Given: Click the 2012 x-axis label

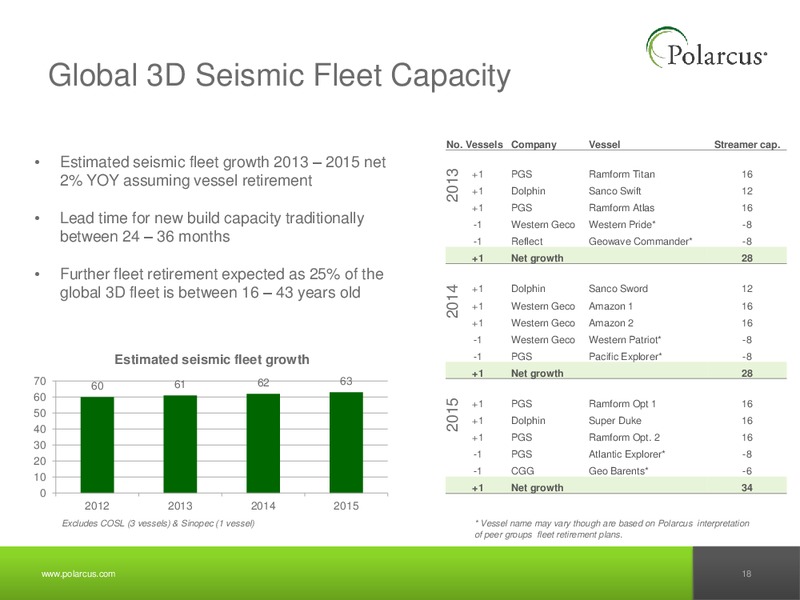Looking at the screenshot, I should [x=97, y=506].
